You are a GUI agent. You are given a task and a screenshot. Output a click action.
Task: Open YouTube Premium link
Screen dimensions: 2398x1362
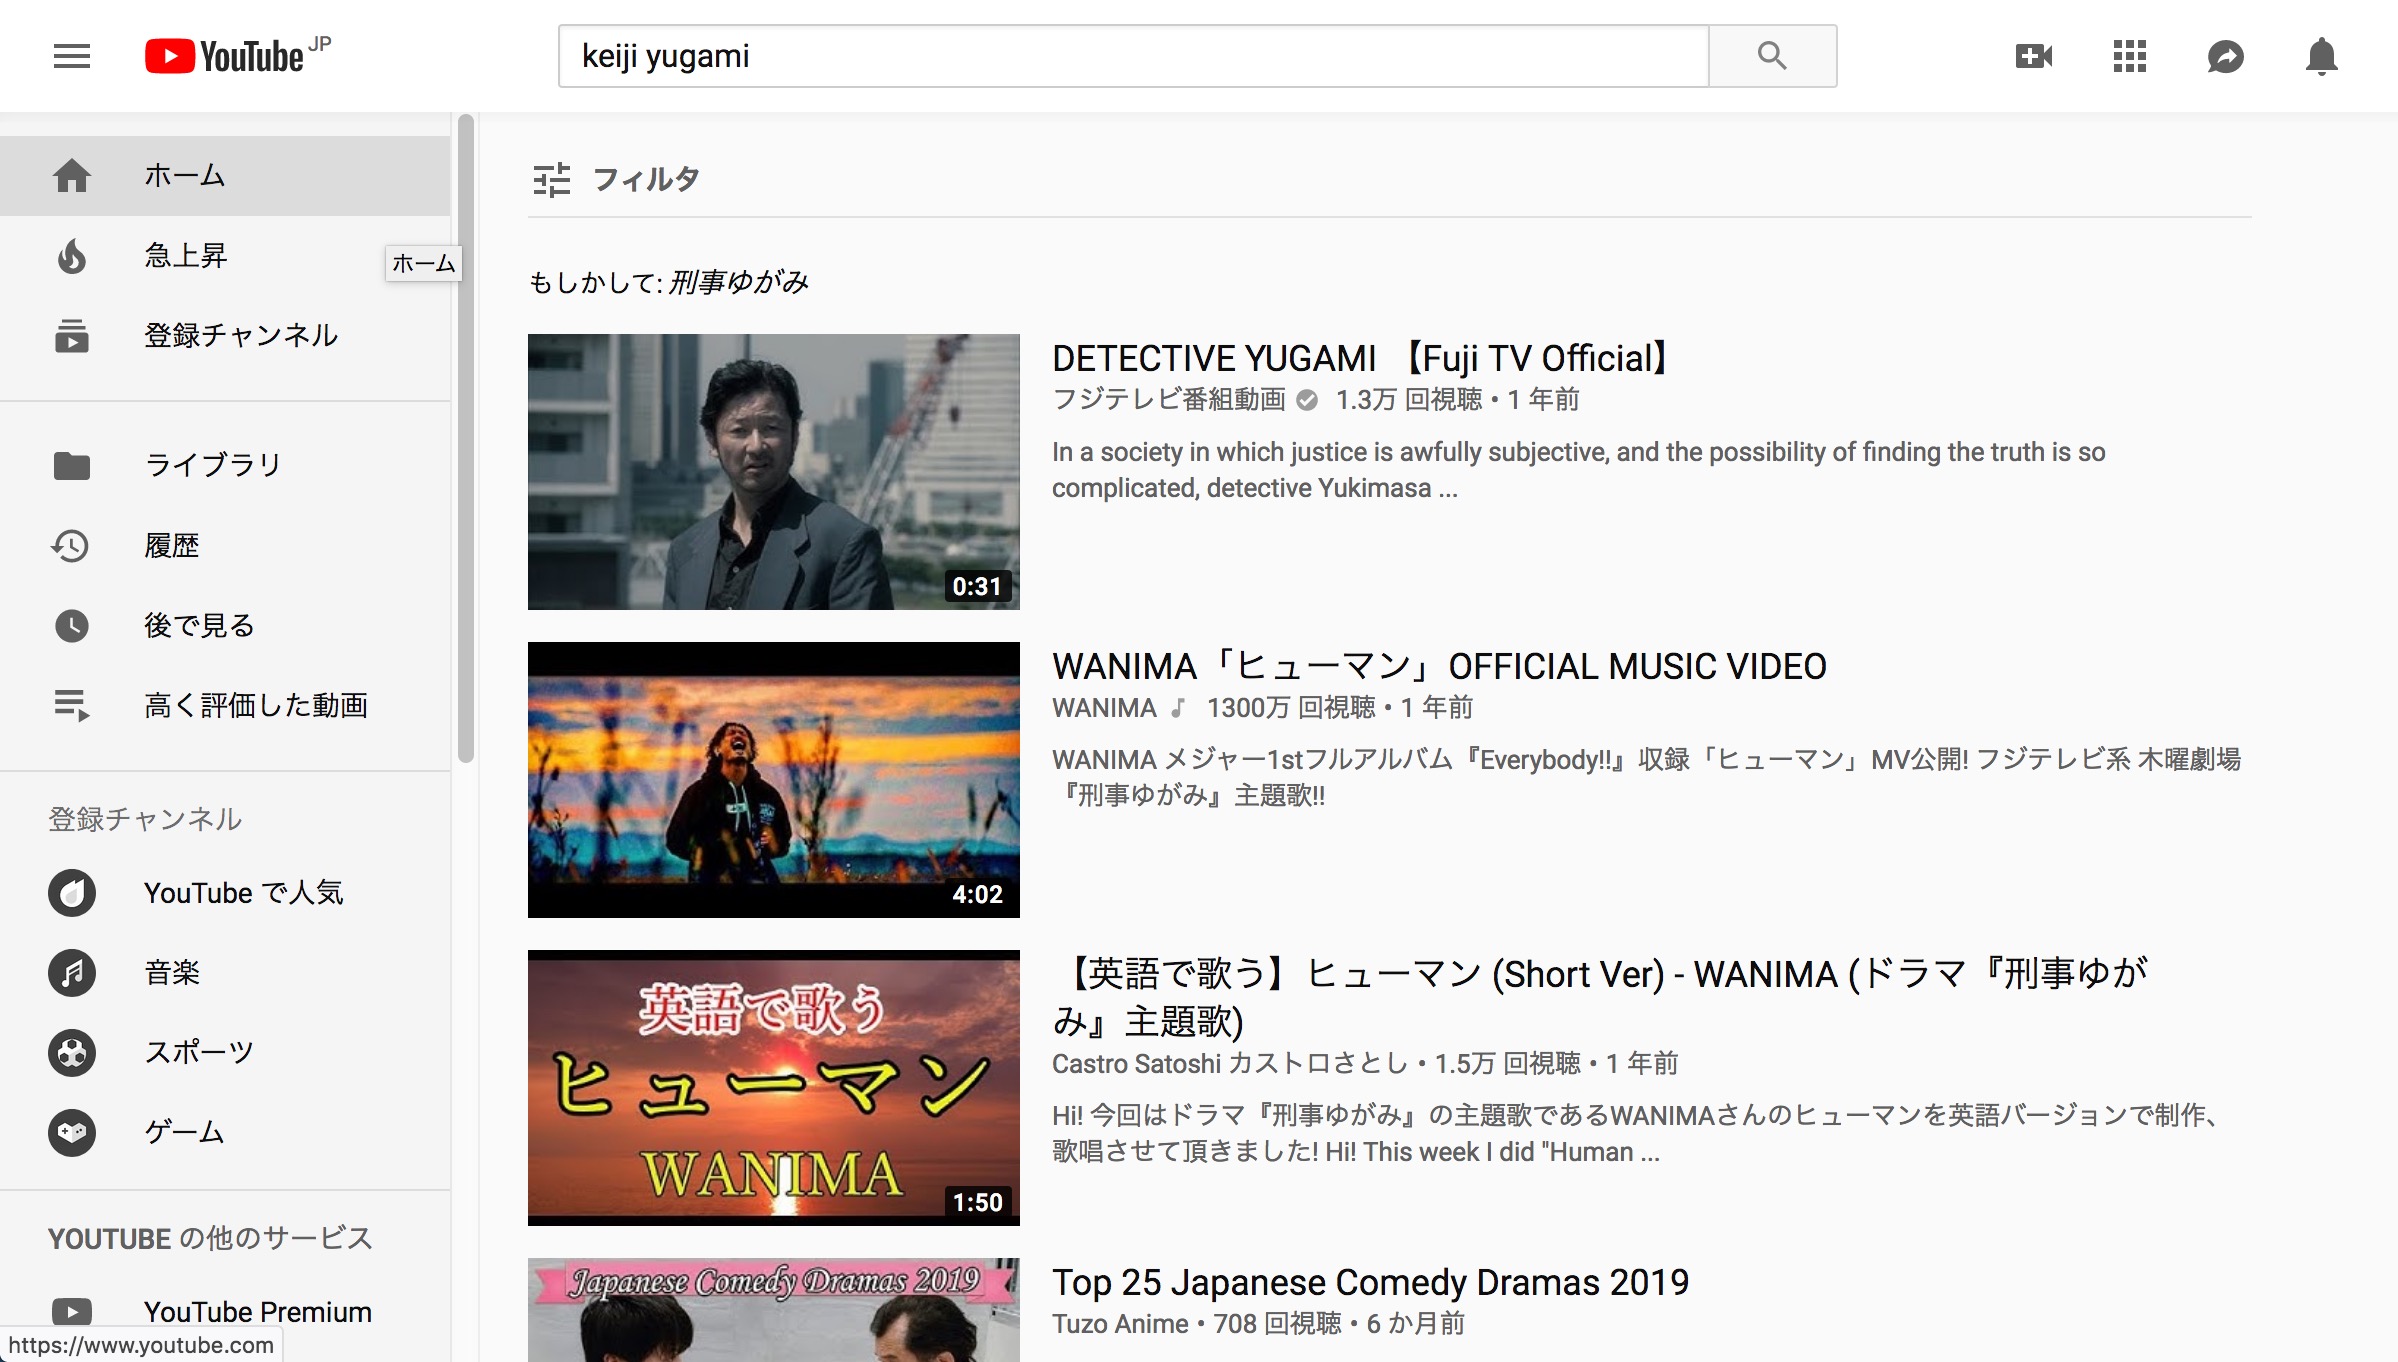click(x=225, y=1312)
